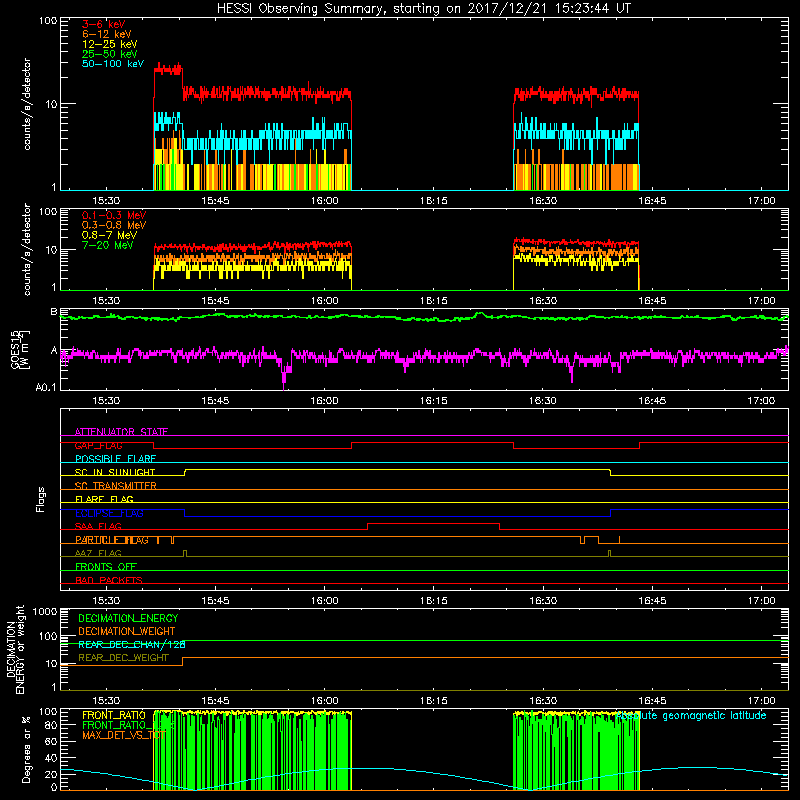800x800 pixels.
Task: Click the PARTICLE_FLAG label
Action: [x=112, y=540]
